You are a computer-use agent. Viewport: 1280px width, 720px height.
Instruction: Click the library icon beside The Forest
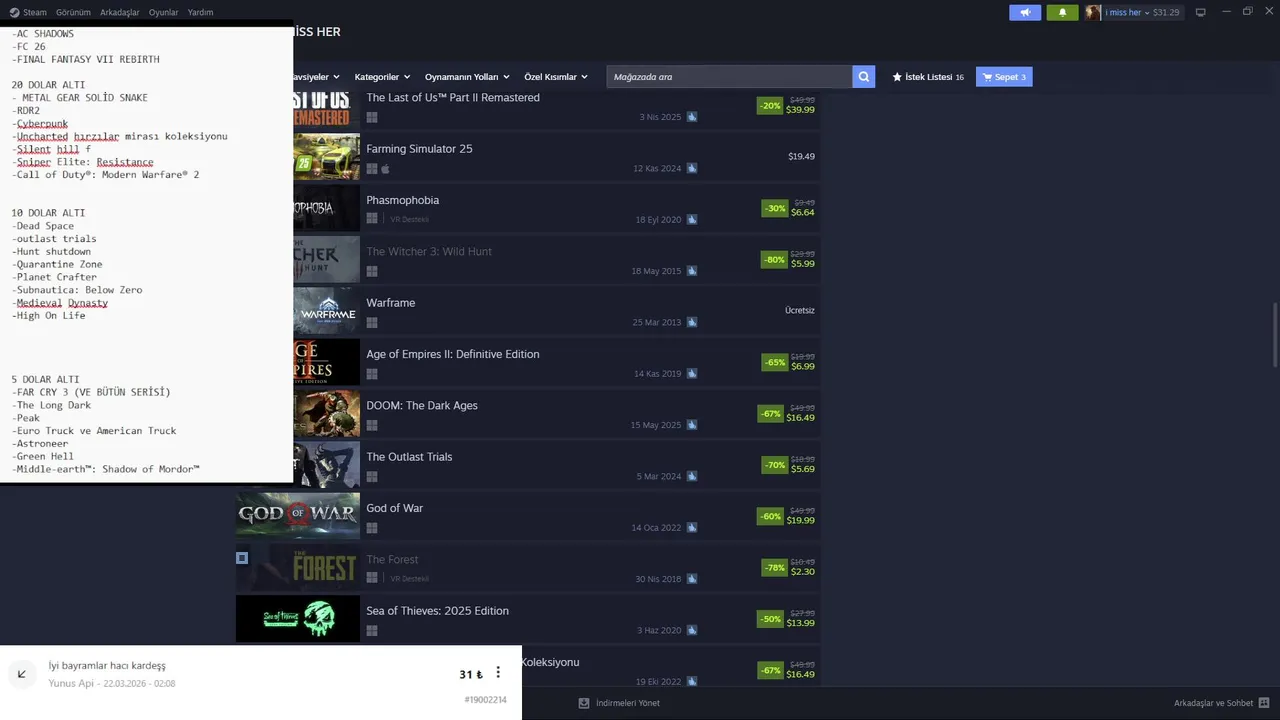pyautogui.click(x=242, y=558)
